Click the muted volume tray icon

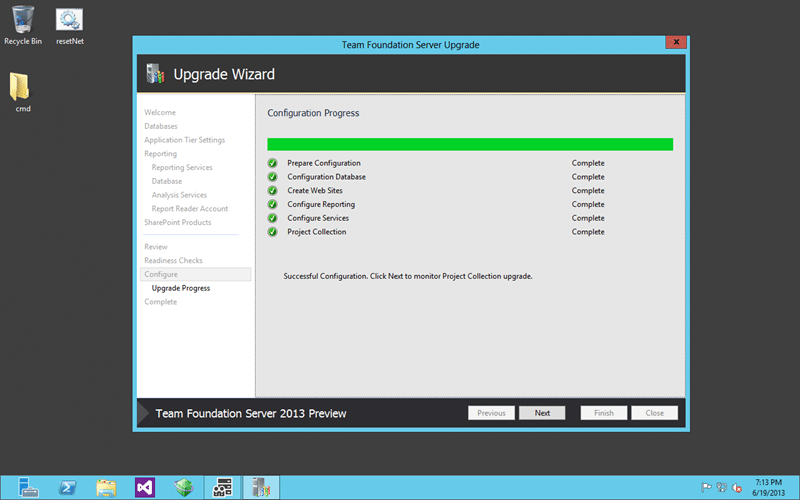pyautogui.click(x=737, y=488)
